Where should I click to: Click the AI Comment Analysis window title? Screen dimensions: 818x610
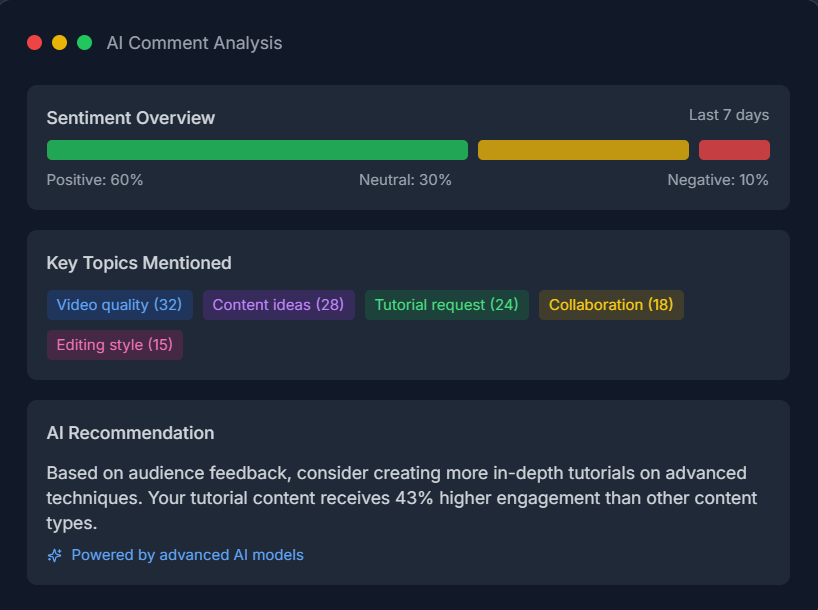pos(194,43)
